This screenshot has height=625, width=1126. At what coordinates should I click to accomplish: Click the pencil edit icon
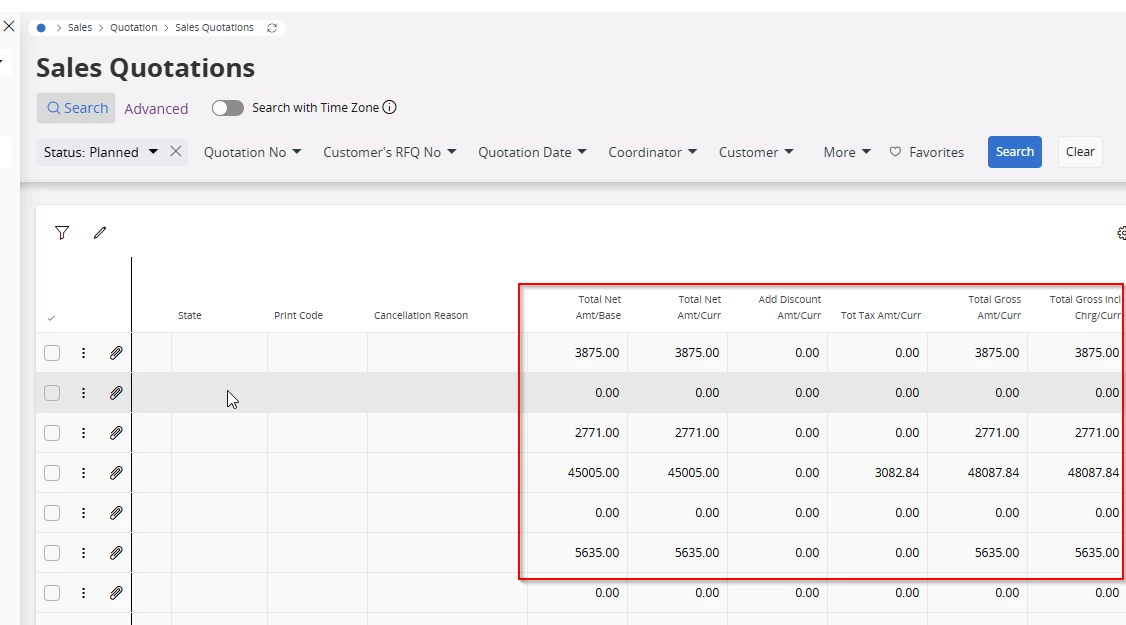(x=100, y=233)
